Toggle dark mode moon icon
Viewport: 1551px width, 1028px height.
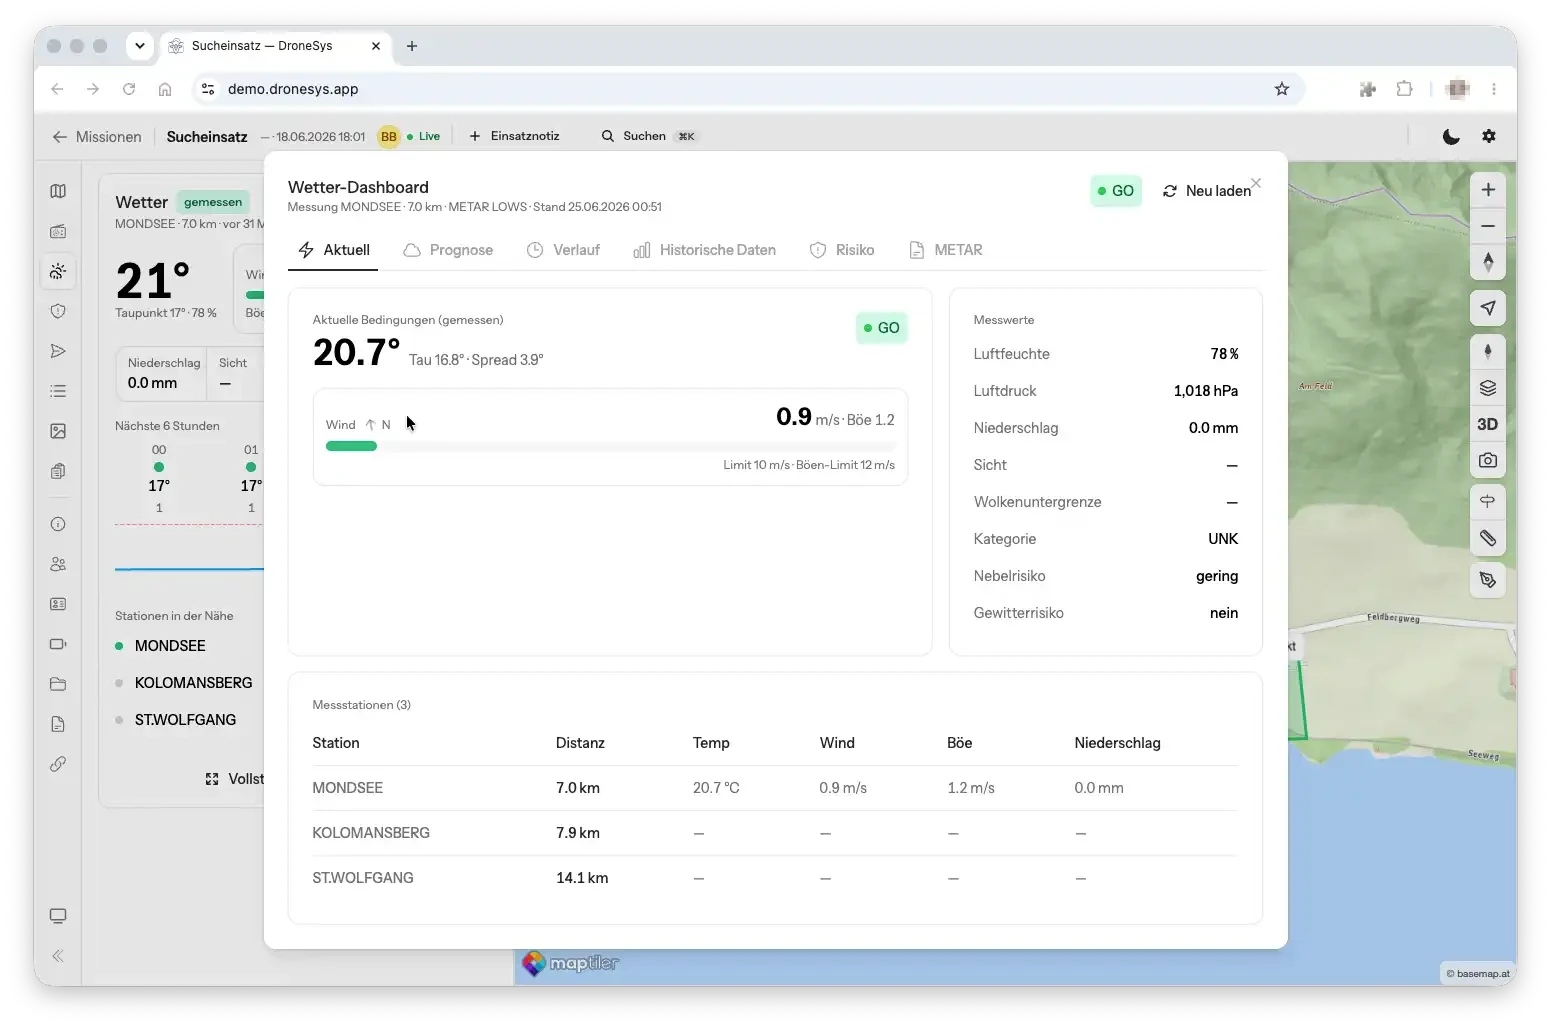click(1451, 136)
